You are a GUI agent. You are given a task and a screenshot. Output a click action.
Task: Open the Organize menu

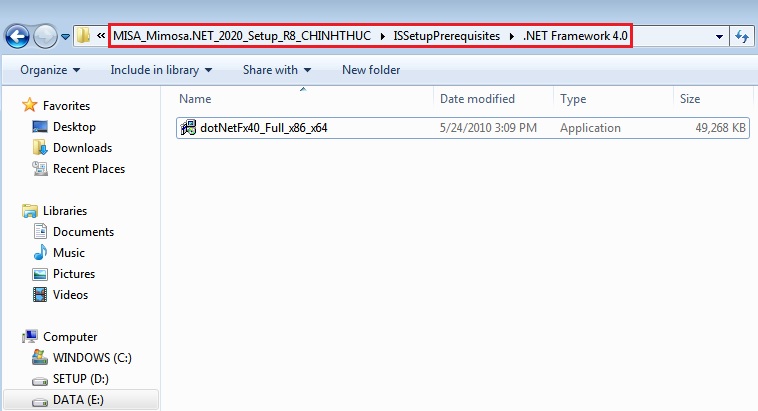tap(50, 70)
